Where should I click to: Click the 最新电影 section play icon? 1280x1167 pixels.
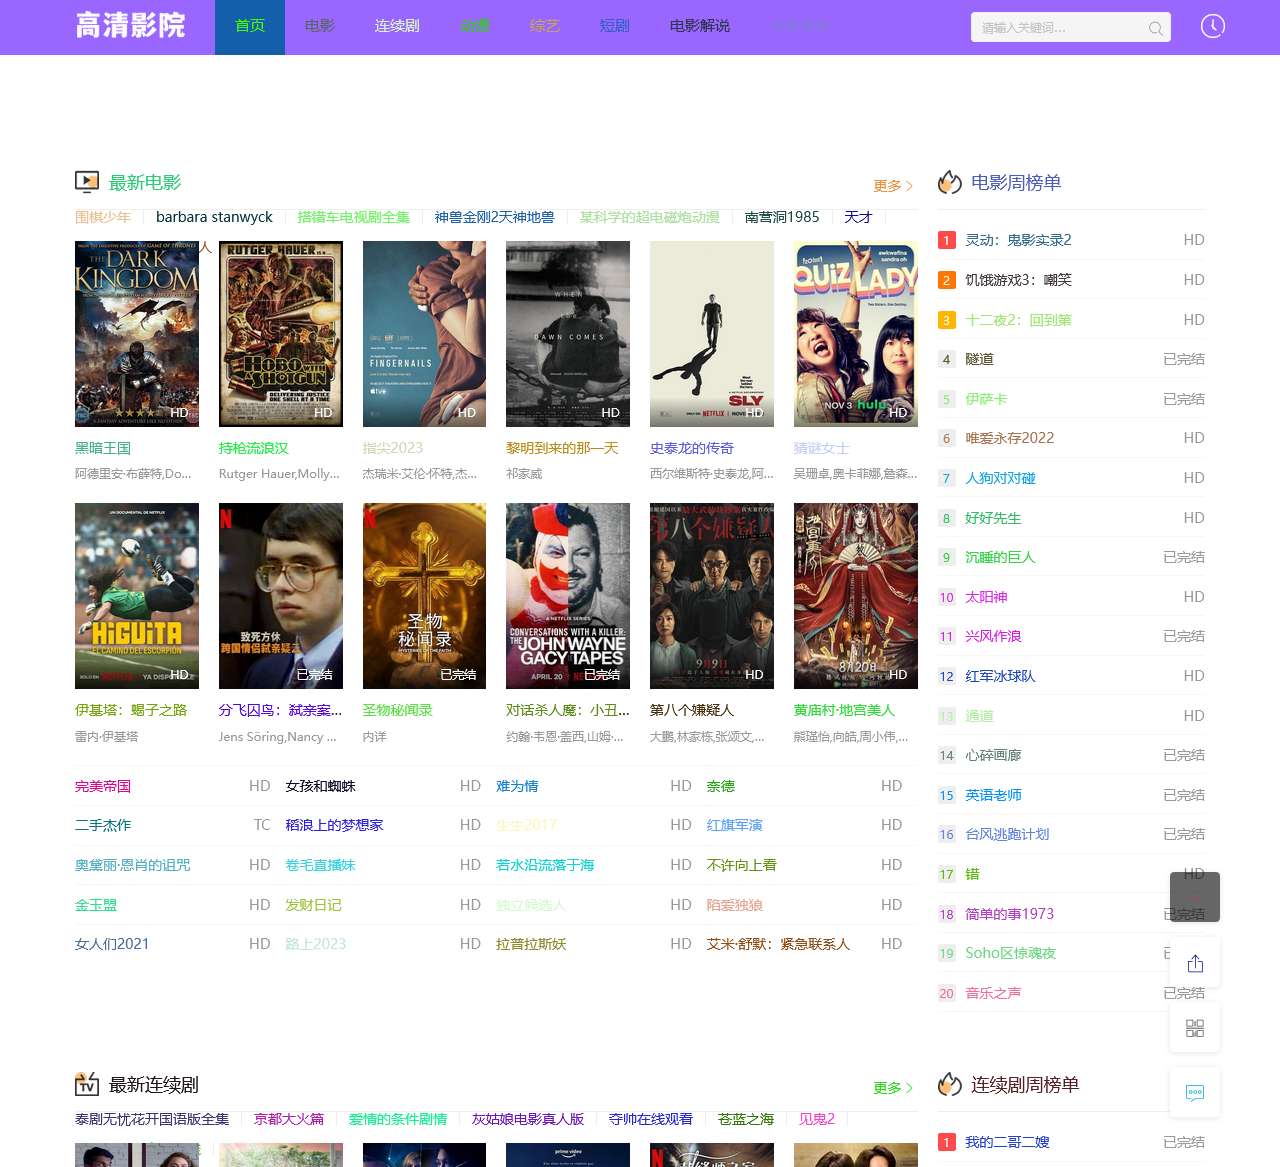[87, 182]
